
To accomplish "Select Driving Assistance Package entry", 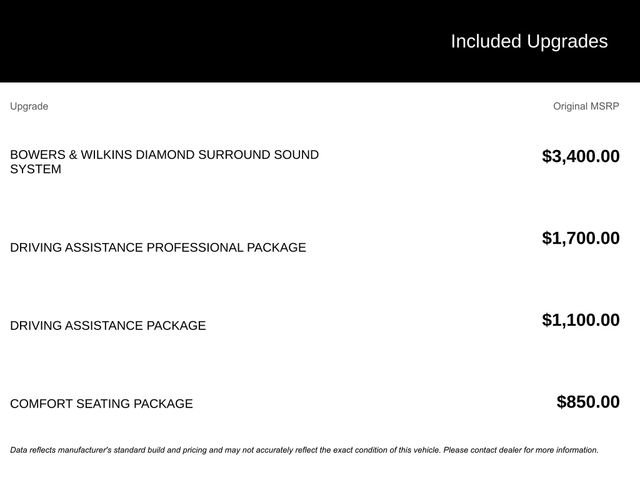I will tap(108, 325).
